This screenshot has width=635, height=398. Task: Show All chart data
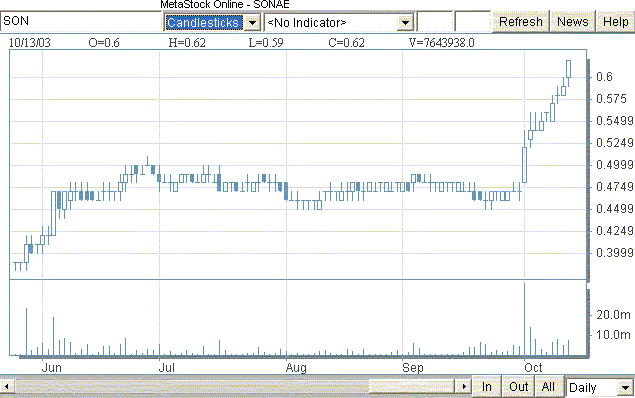(x=548, y=387)
